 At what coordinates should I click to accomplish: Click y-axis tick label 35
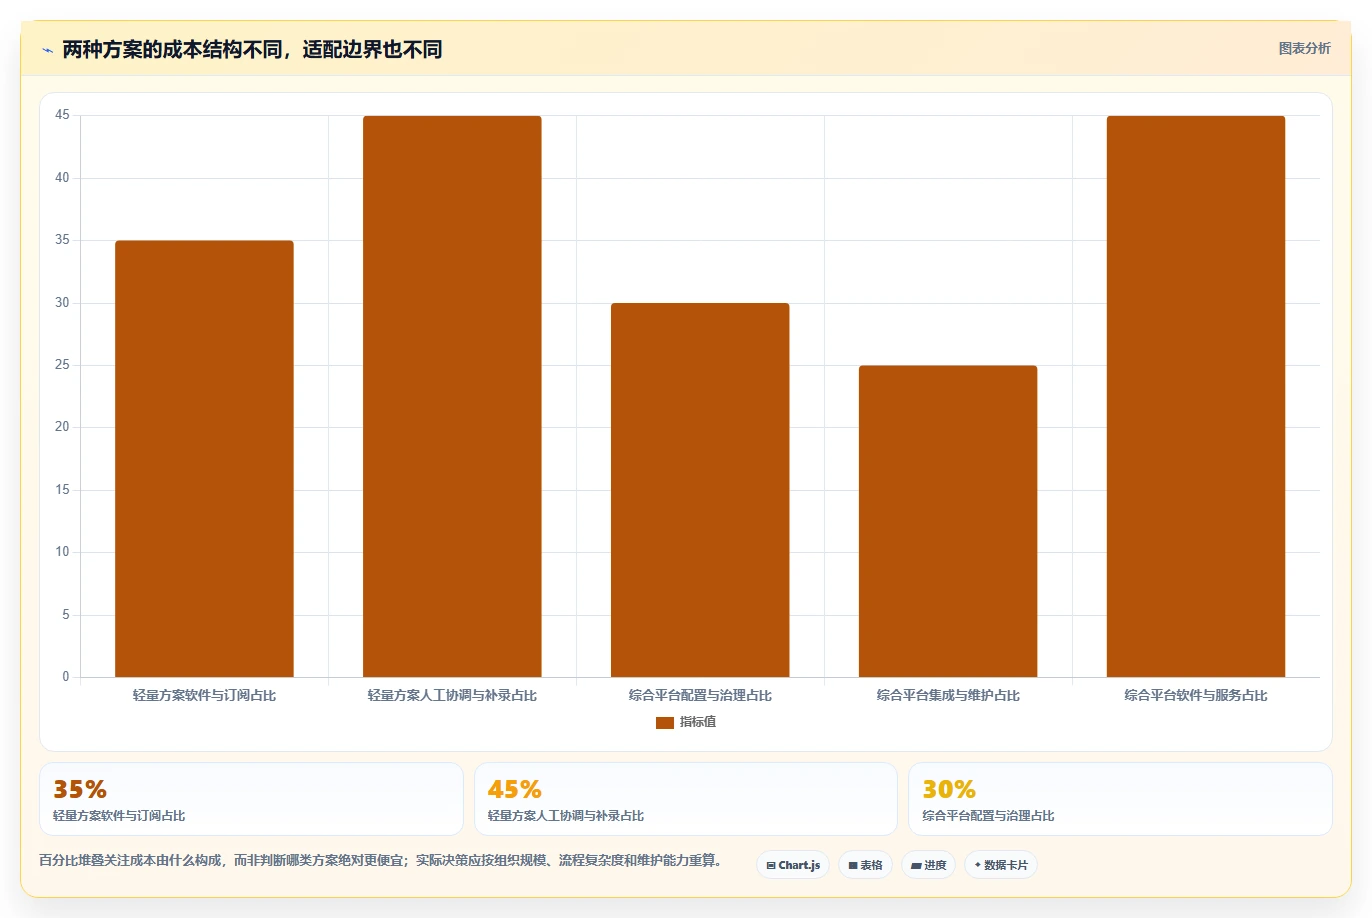click(x=62, y=240)
